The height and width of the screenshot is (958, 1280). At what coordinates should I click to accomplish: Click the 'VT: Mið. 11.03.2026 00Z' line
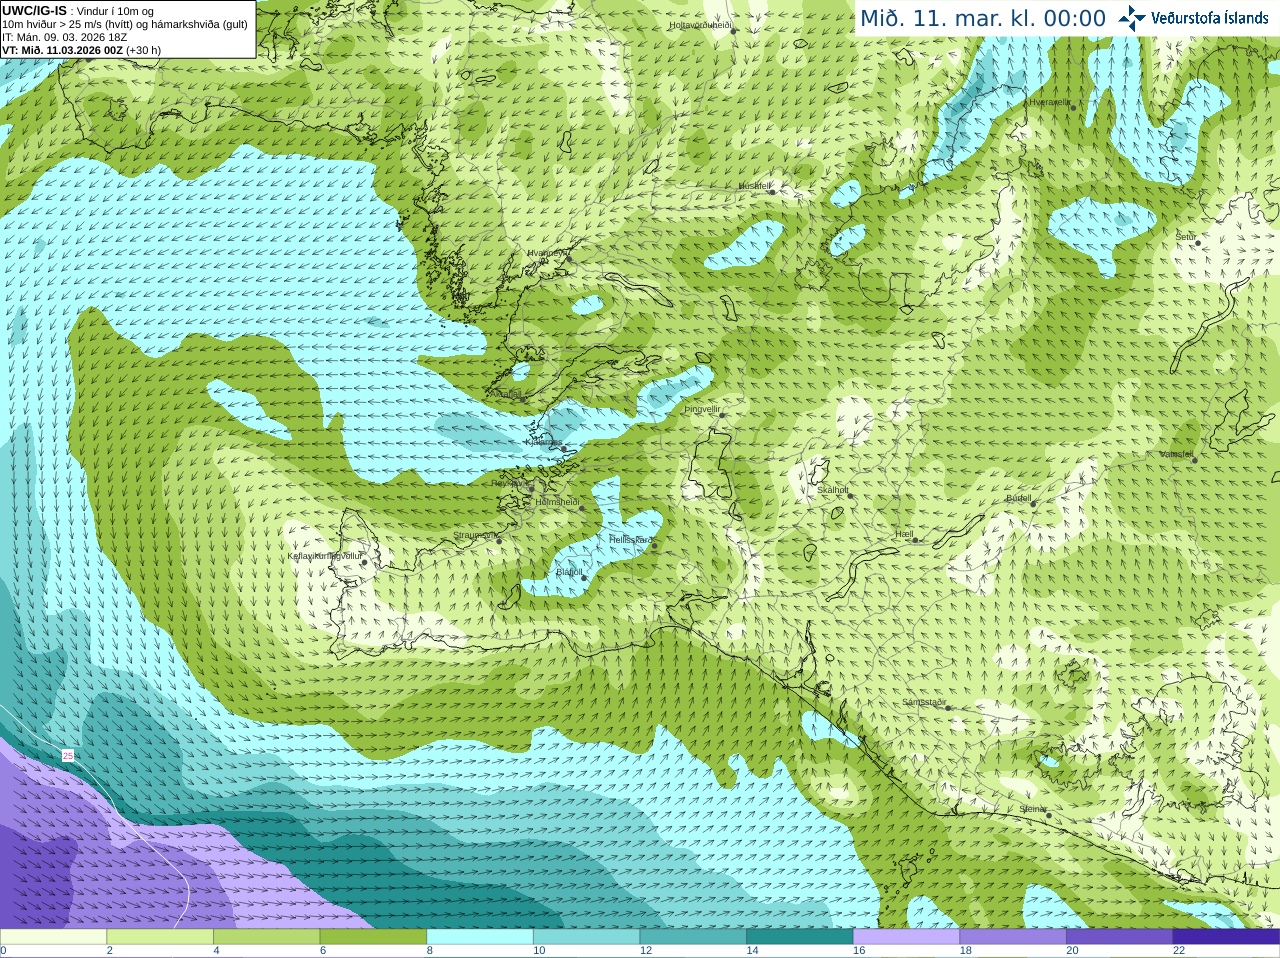(63, 50)
